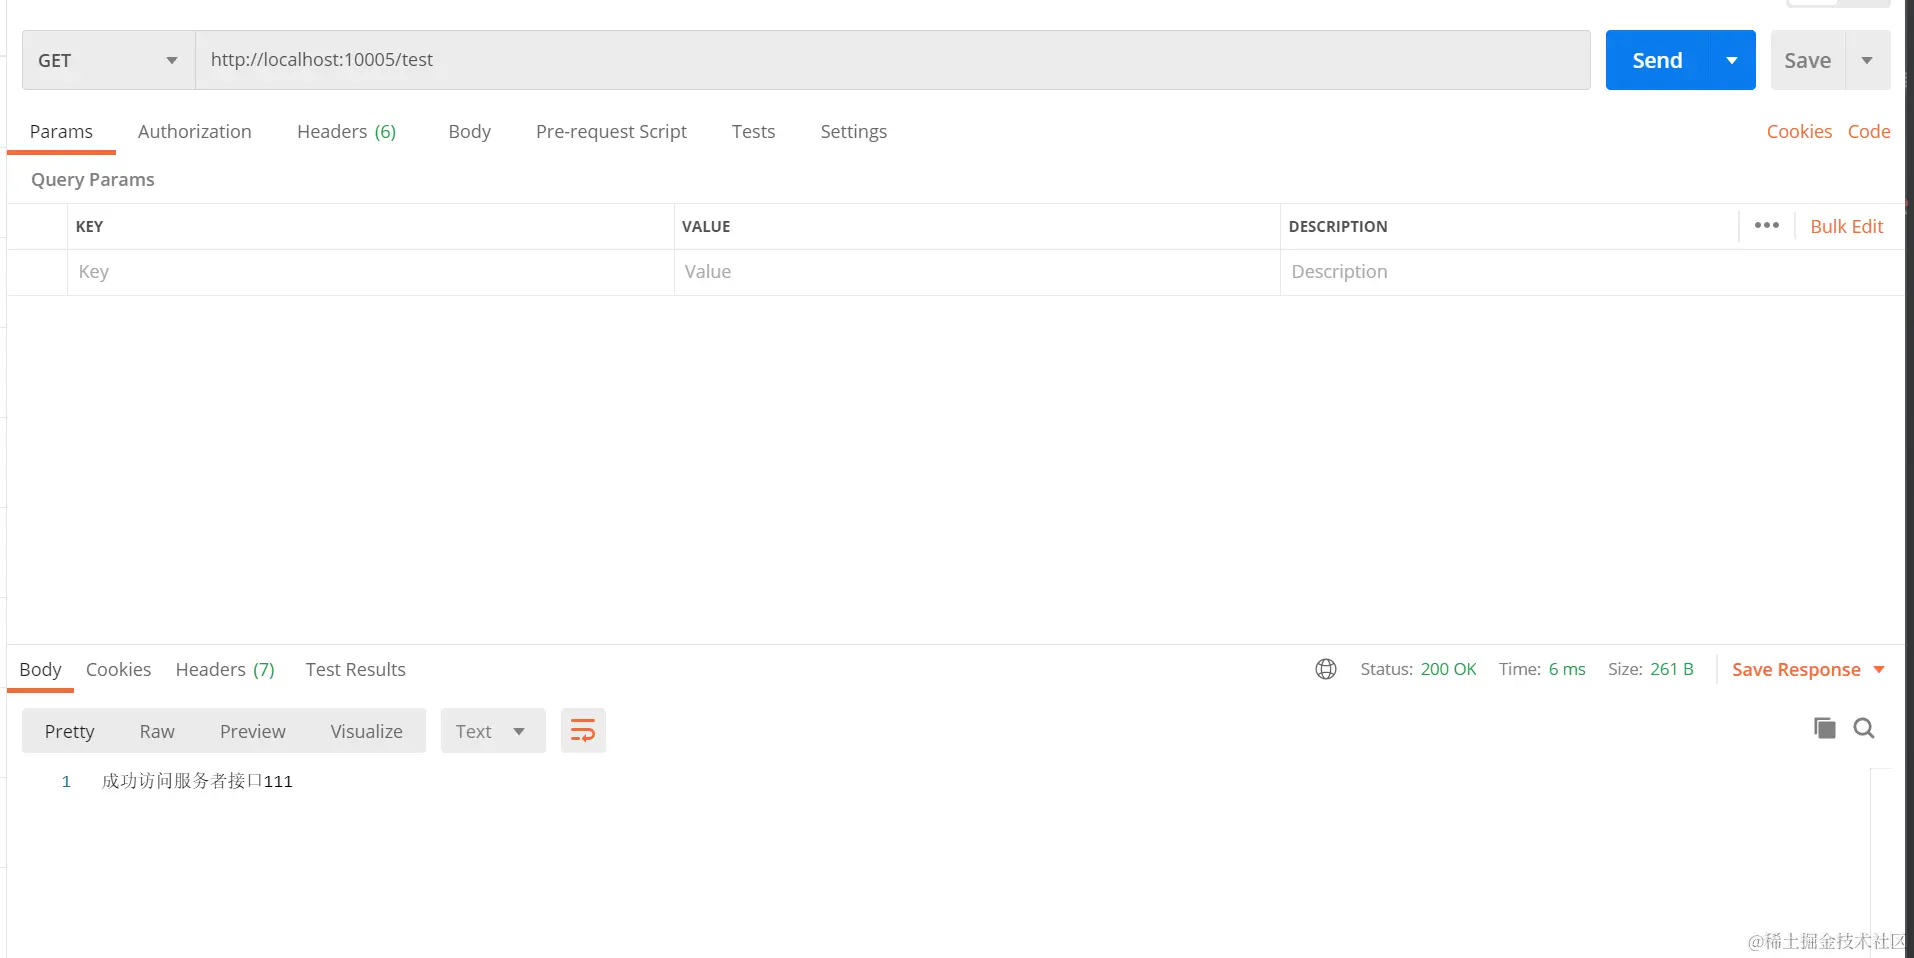This screenshot has height=958, width=1914.
Task: Open the Cookies link
Action: point(1799,131)
